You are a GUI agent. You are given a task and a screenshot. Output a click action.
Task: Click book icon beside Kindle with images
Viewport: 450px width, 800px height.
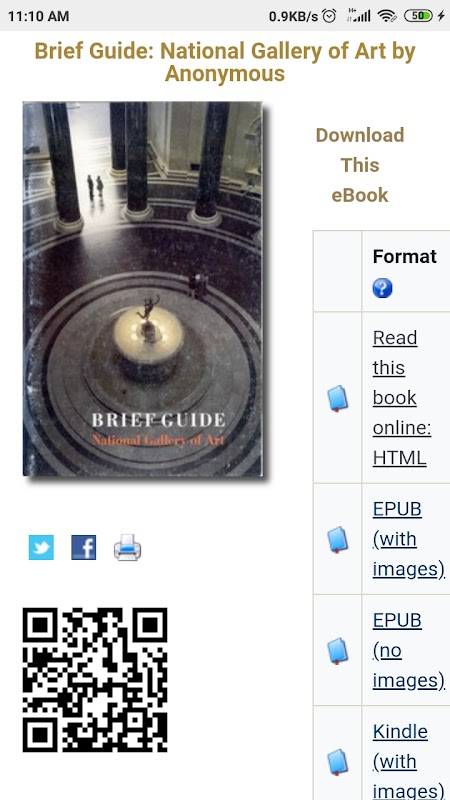337,762
